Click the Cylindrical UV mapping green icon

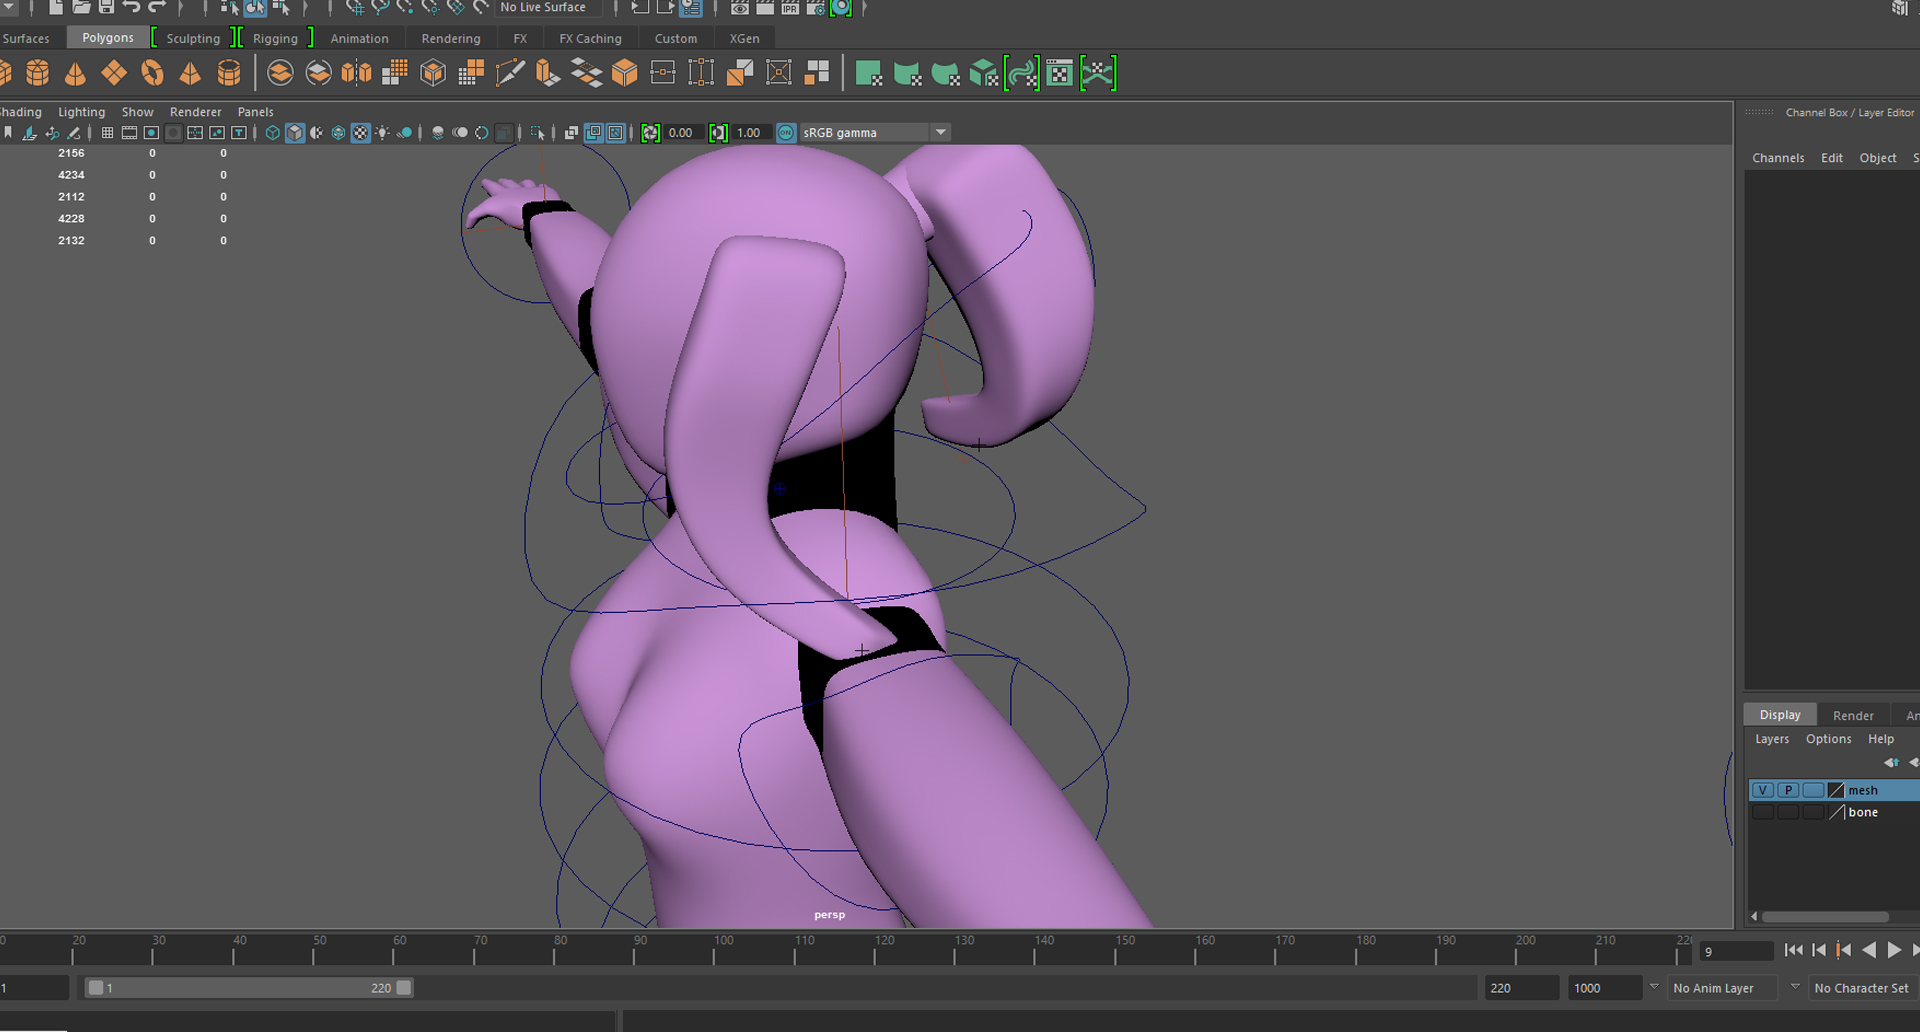tap(907, 73)
